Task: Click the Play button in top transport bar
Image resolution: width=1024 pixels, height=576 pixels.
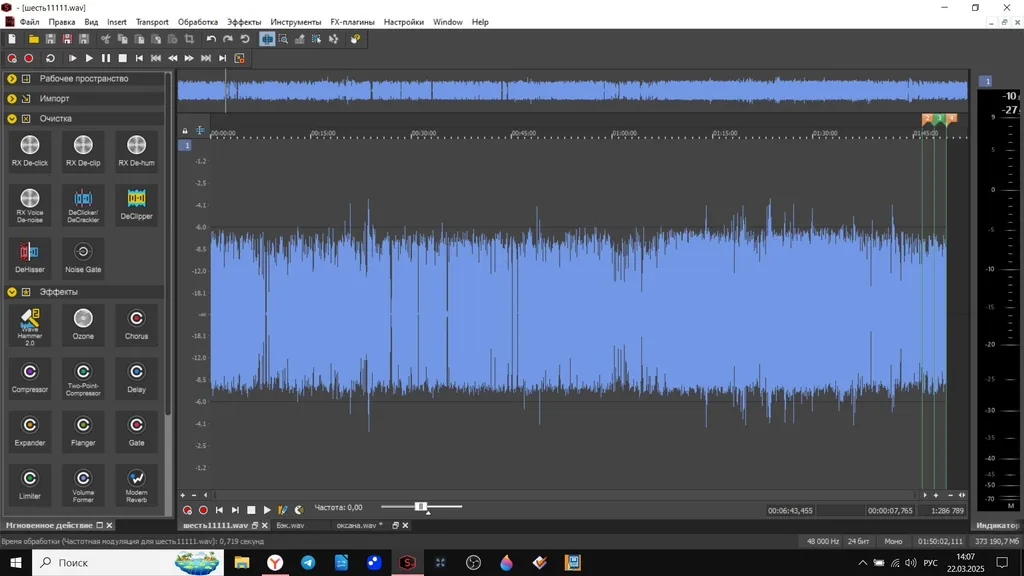Action: pyautogui.click(x=89, y=58)
